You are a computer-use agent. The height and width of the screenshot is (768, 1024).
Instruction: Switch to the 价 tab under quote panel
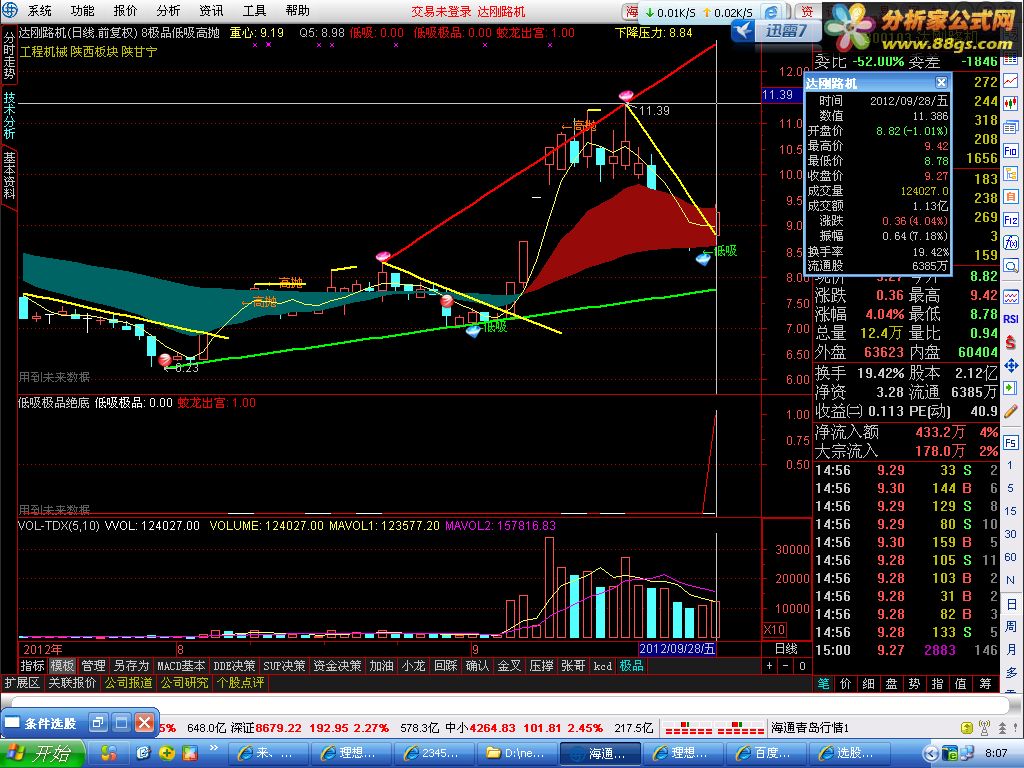point(845,683)
